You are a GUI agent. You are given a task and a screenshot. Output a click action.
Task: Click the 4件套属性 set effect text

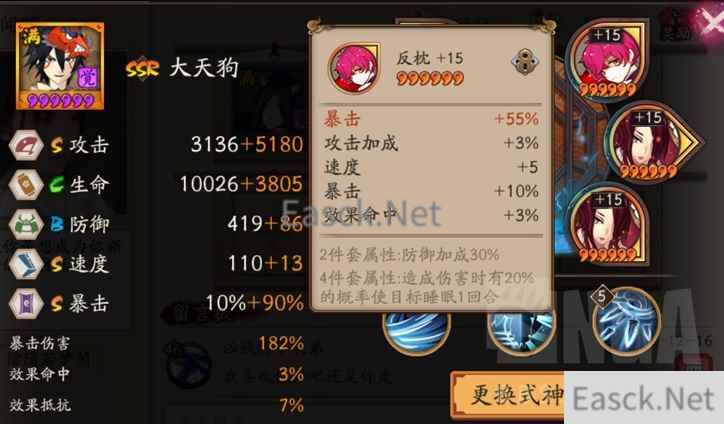tap(428, 287)
